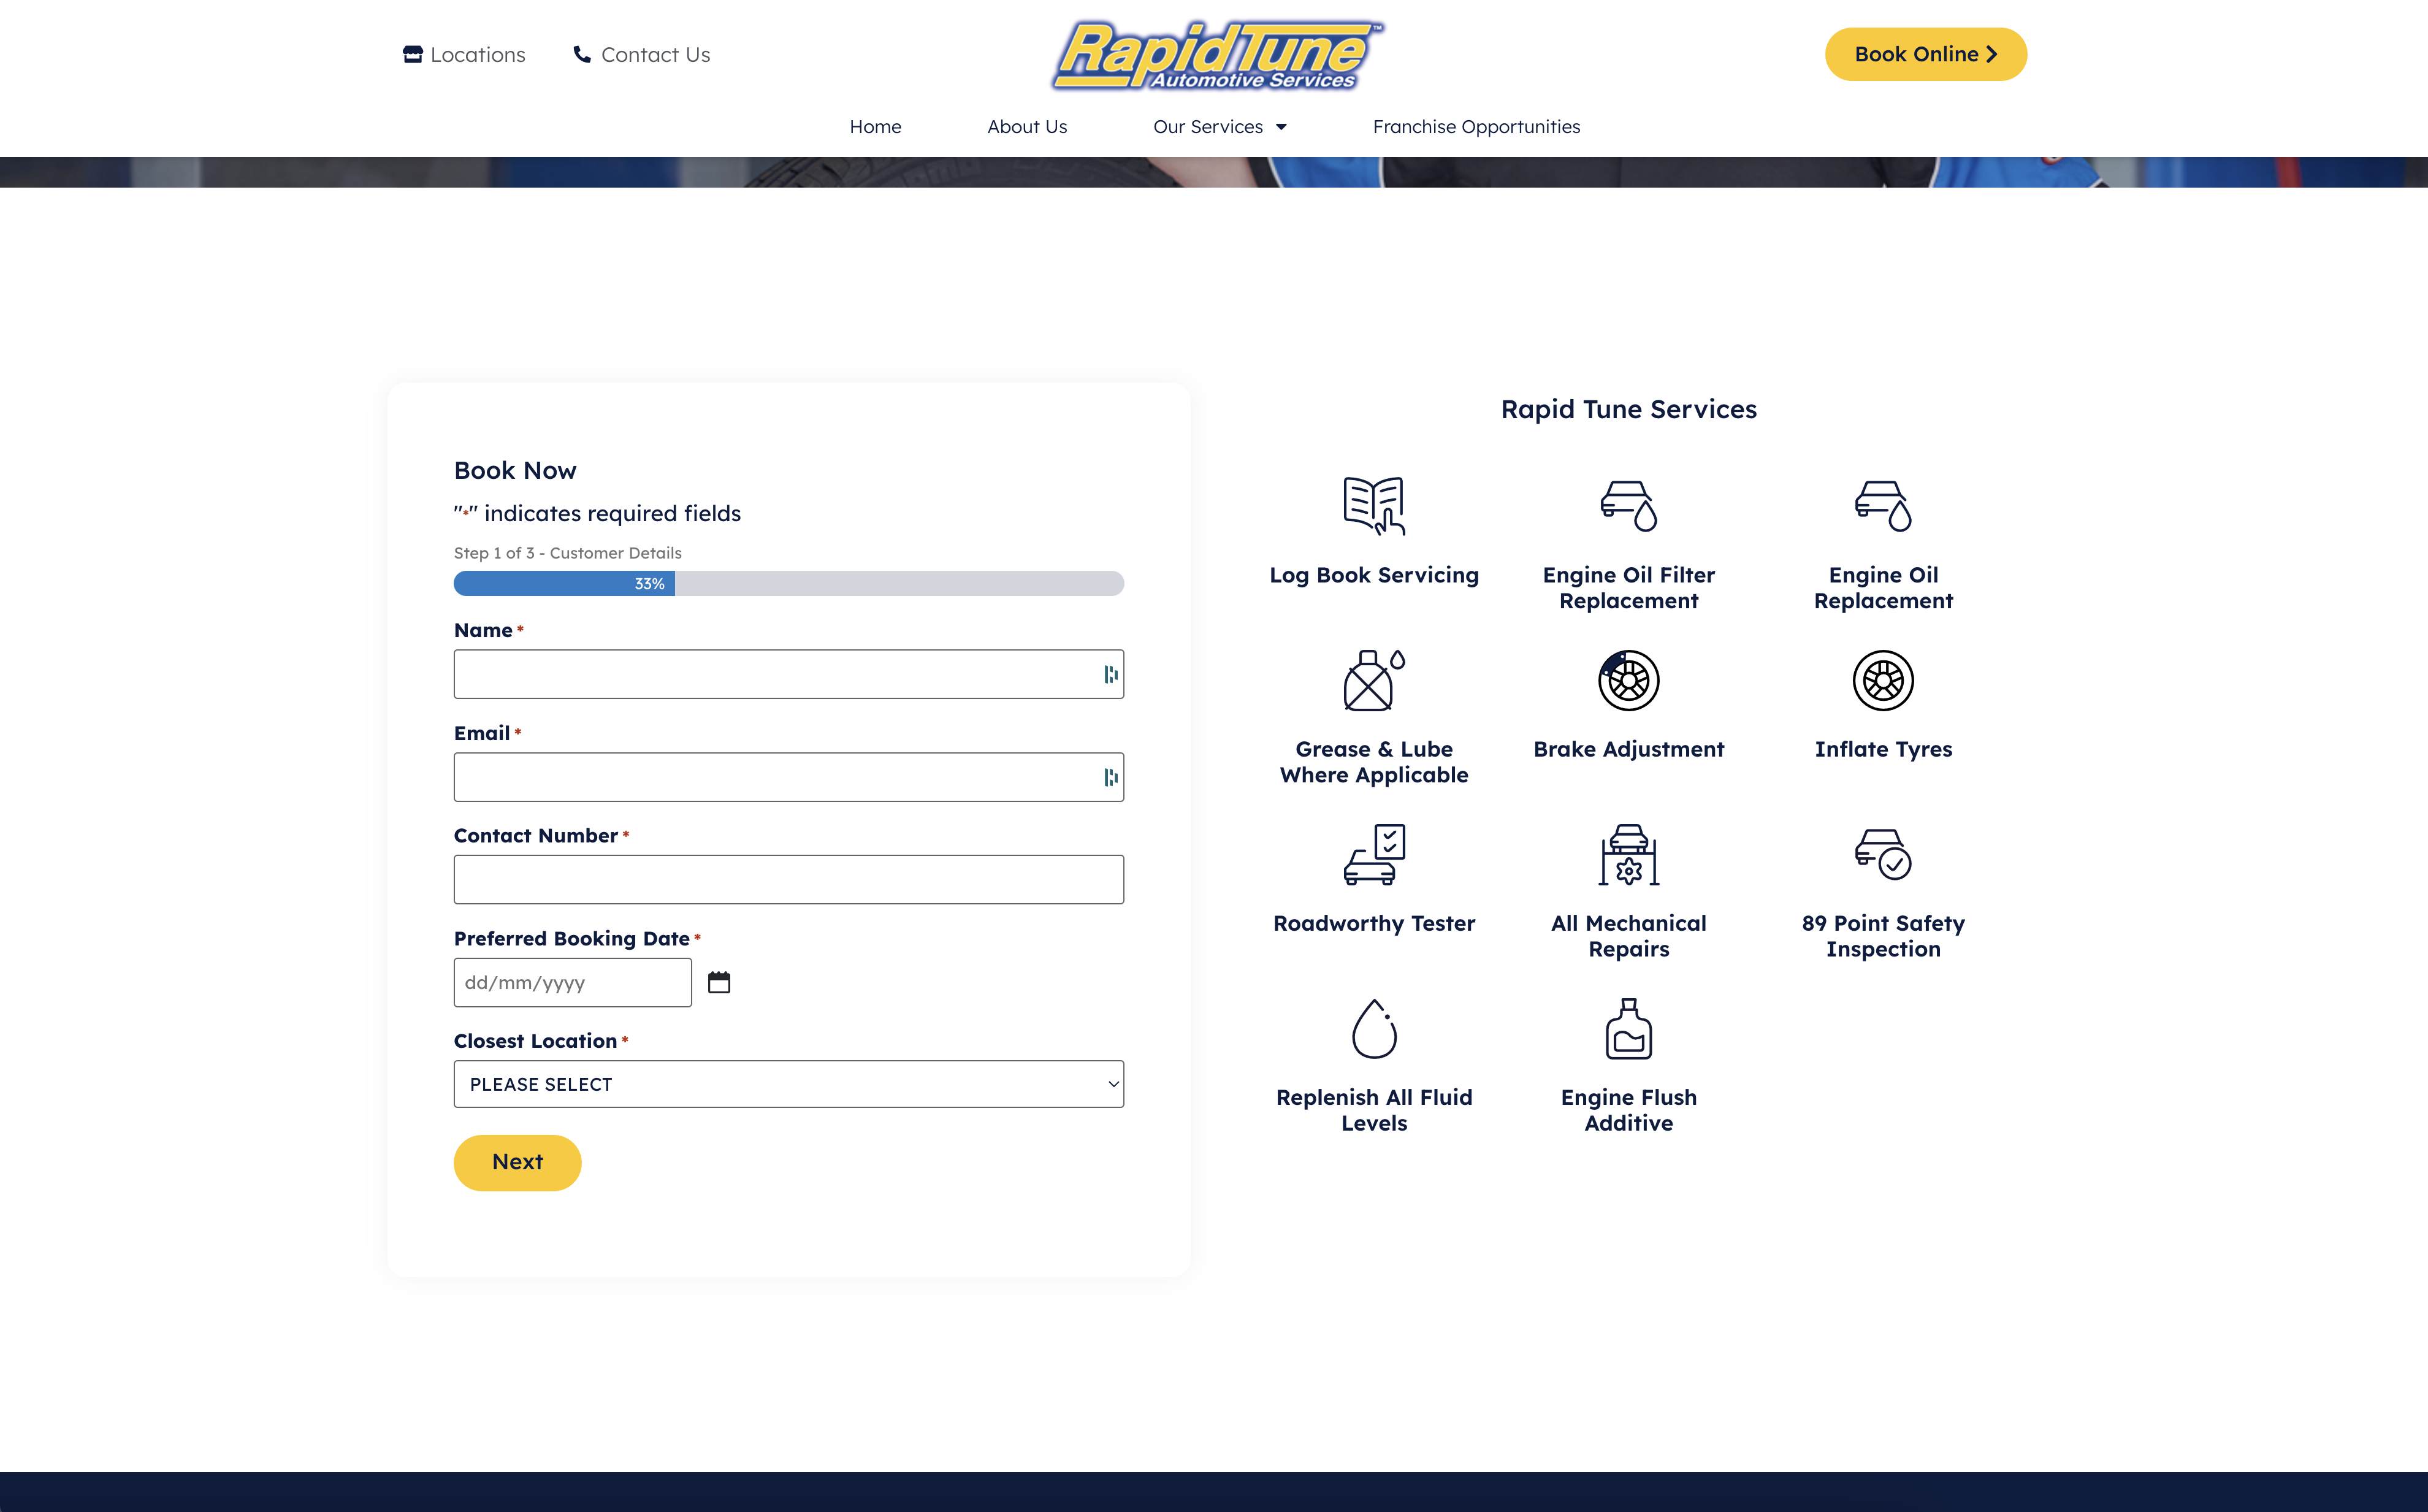Viewport: 2428px width, 1512px height.
Task: Click the Next button
Action: (x=517, y=1162)
